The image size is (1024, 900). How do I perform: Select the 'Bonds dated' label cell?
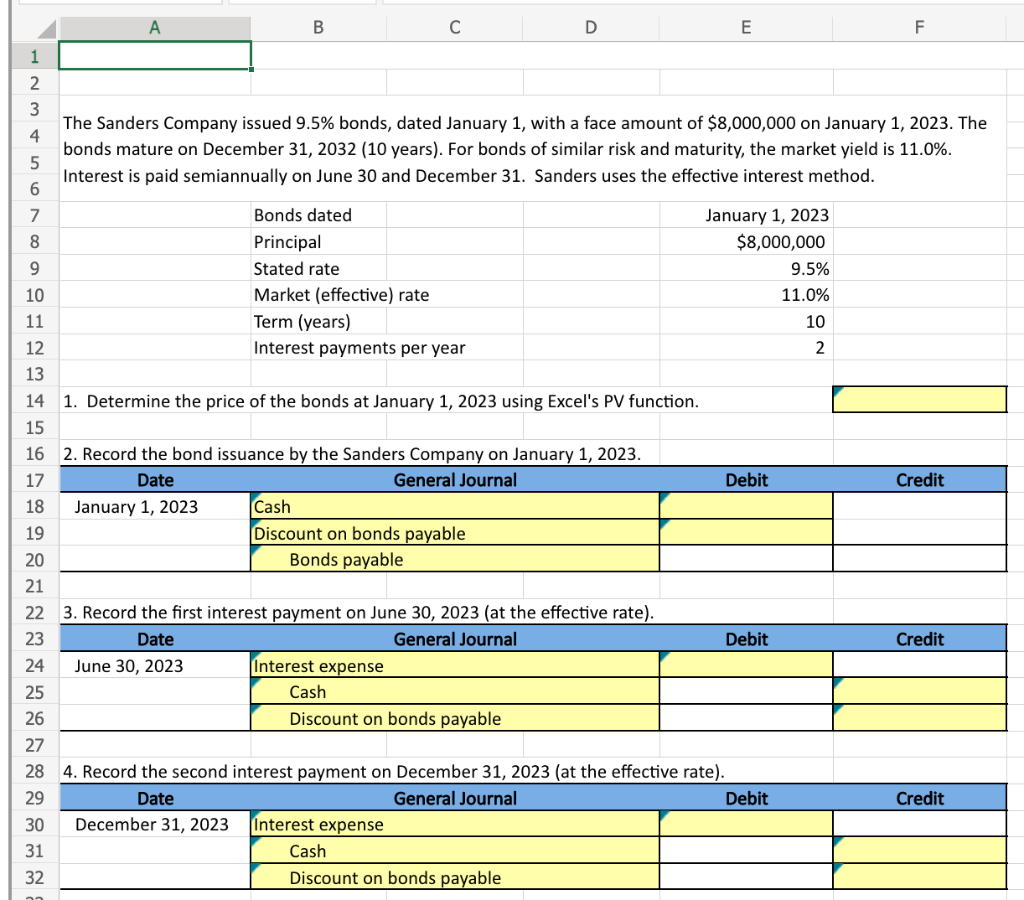319,215
